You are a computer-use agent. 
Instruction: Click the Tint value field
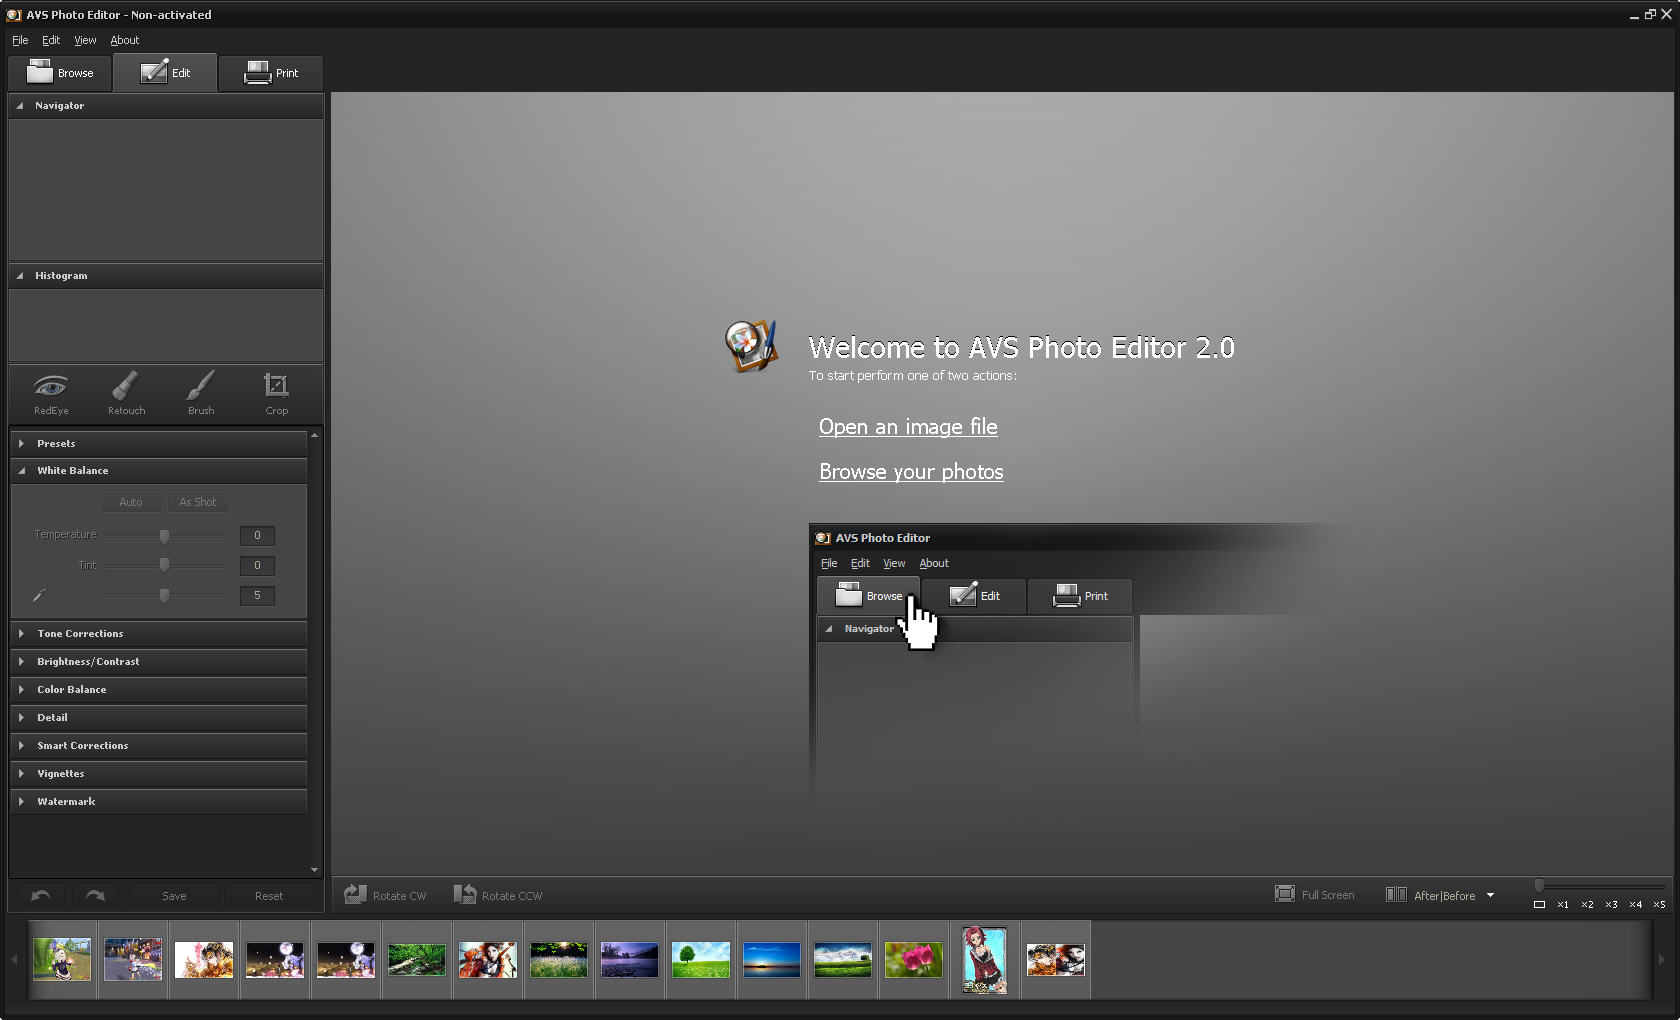[x=257, y=565]
